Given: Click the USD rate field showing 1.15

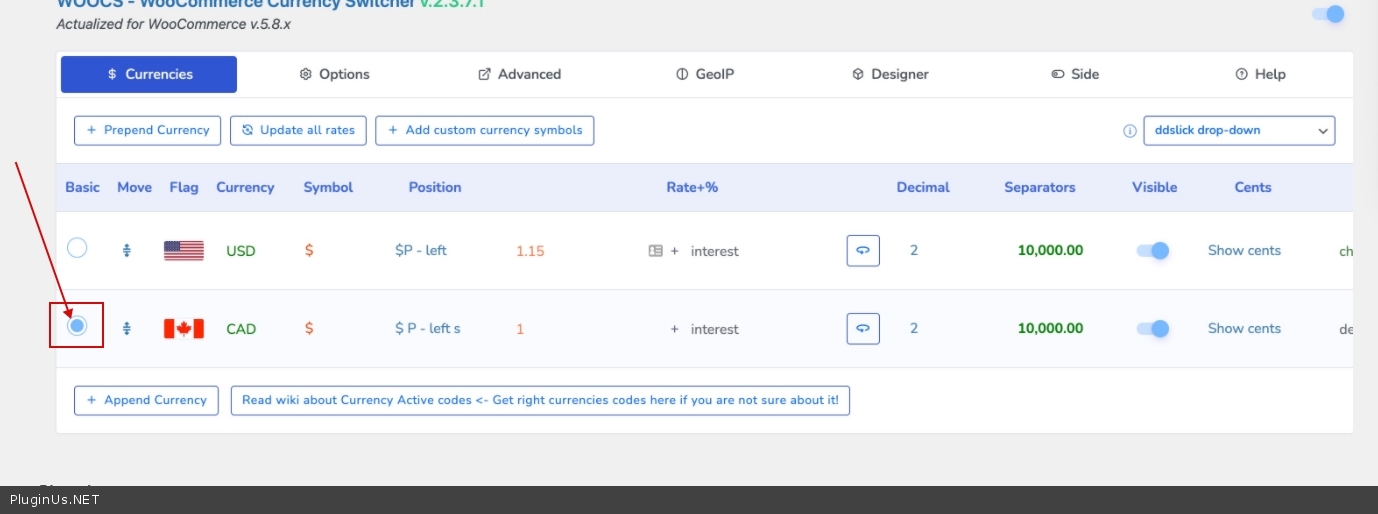Looking at the screenshot, I should click(530, 251).
